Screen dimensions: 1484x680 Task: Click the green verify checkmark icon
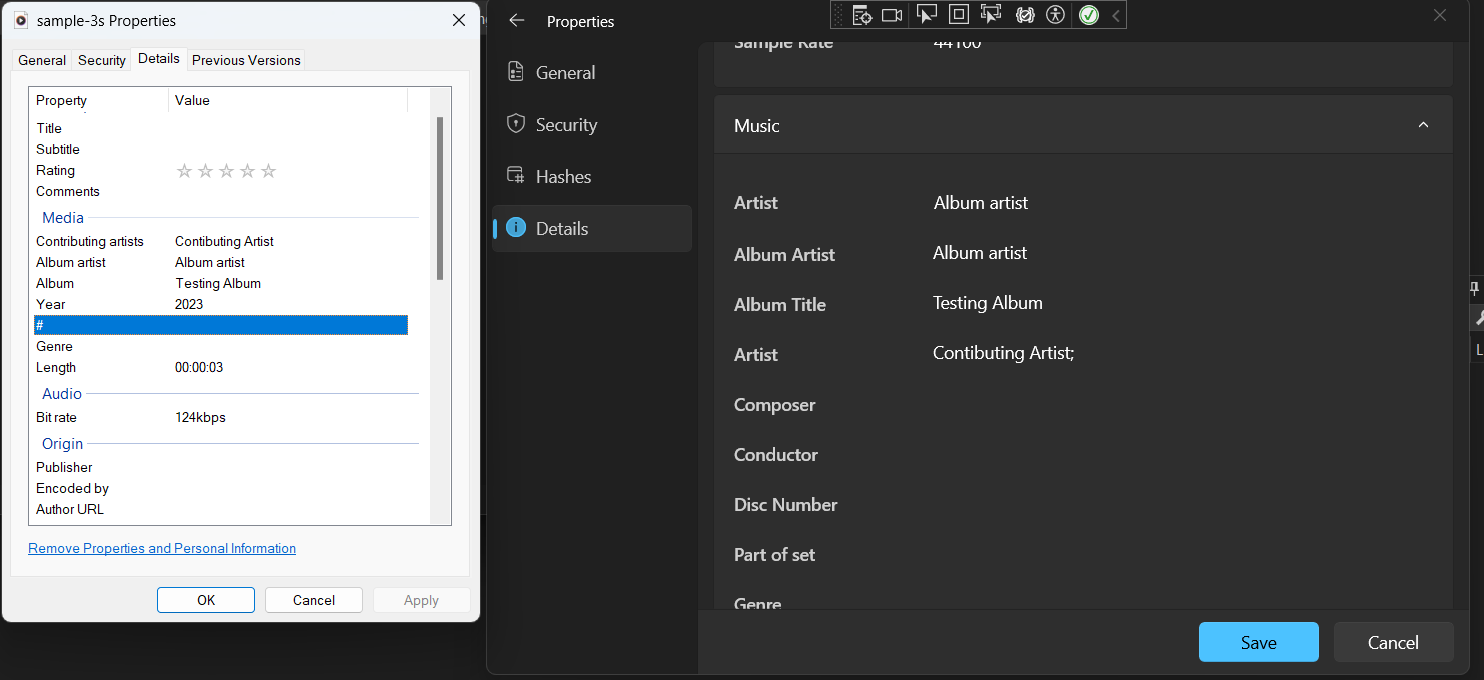coord(1088,14)
